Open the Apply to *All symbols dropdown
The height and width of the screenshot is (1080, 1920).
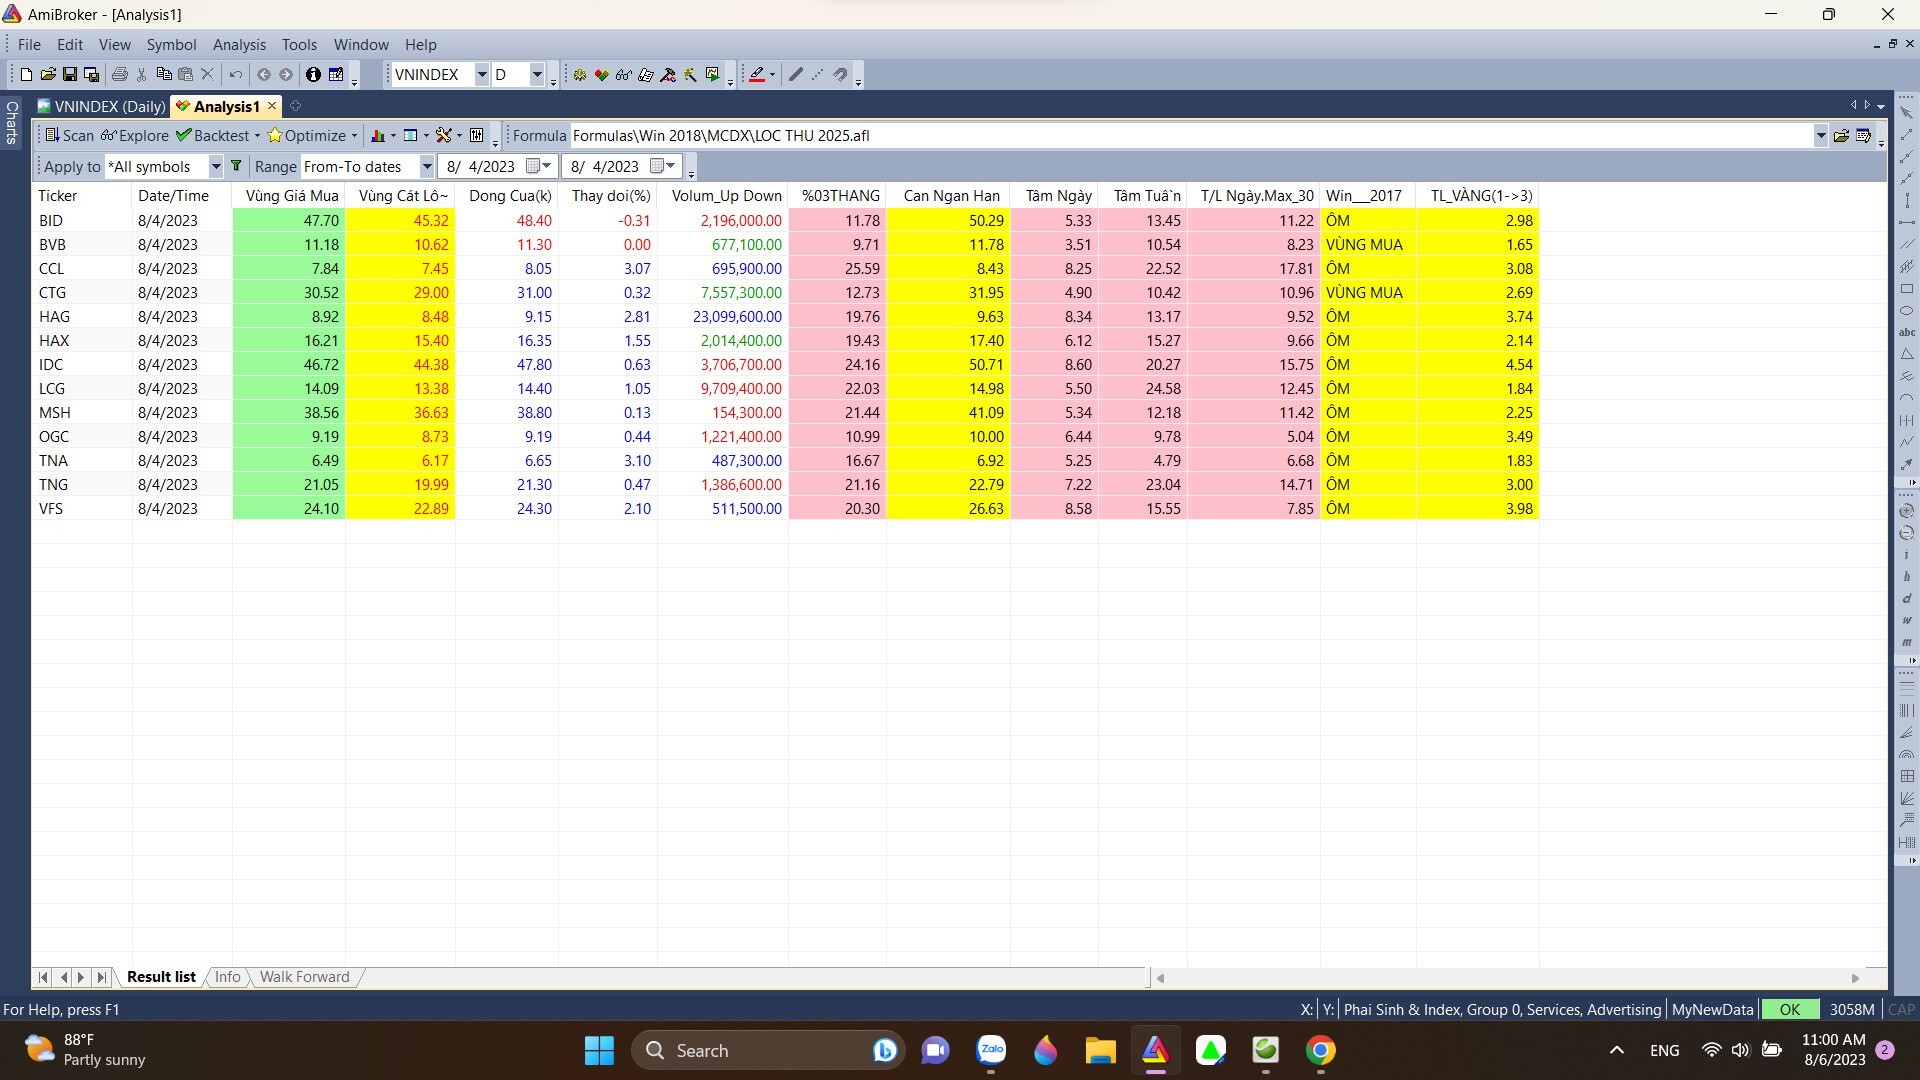point(215,166)
